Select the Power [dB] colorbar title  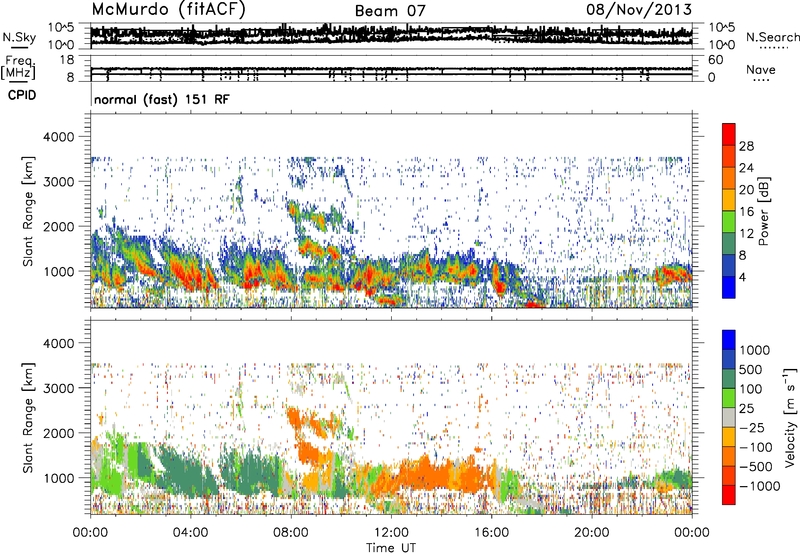click(763, 211)
